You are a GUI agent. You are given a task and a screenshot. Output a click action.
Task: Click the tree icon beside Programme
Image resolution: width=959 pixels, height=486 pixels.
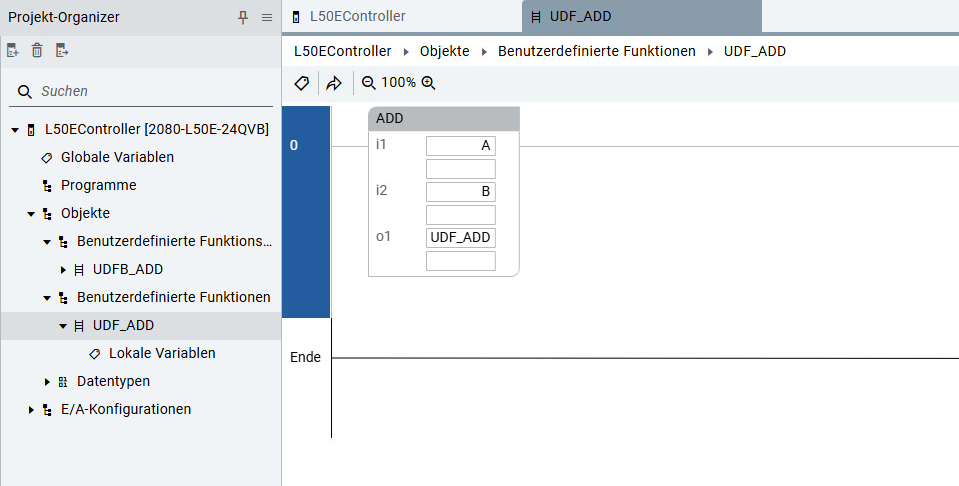coord(47,186)
